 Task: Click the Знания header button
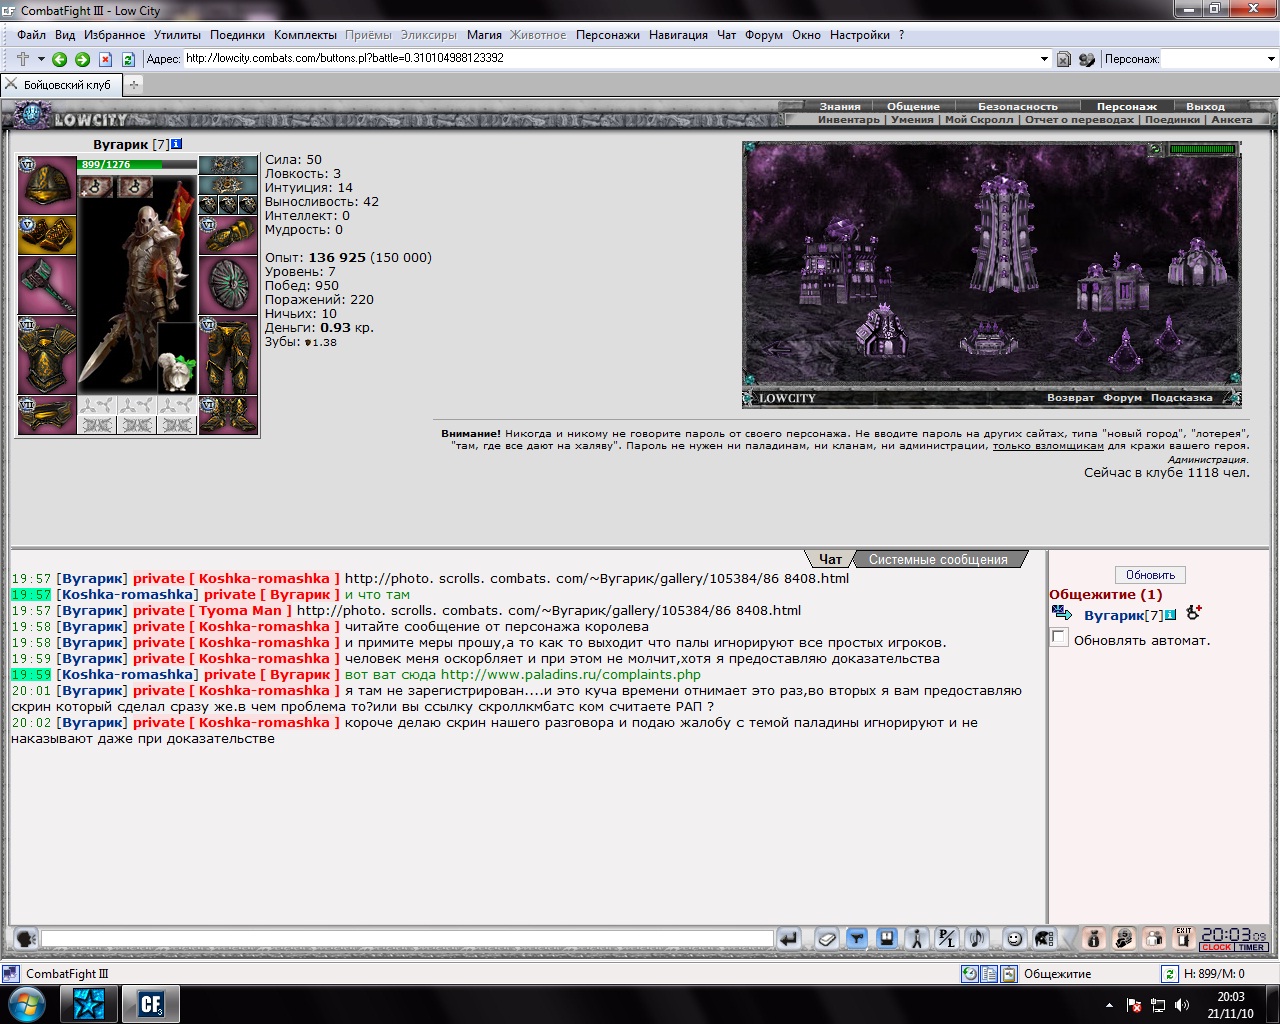tap(840, 106)
